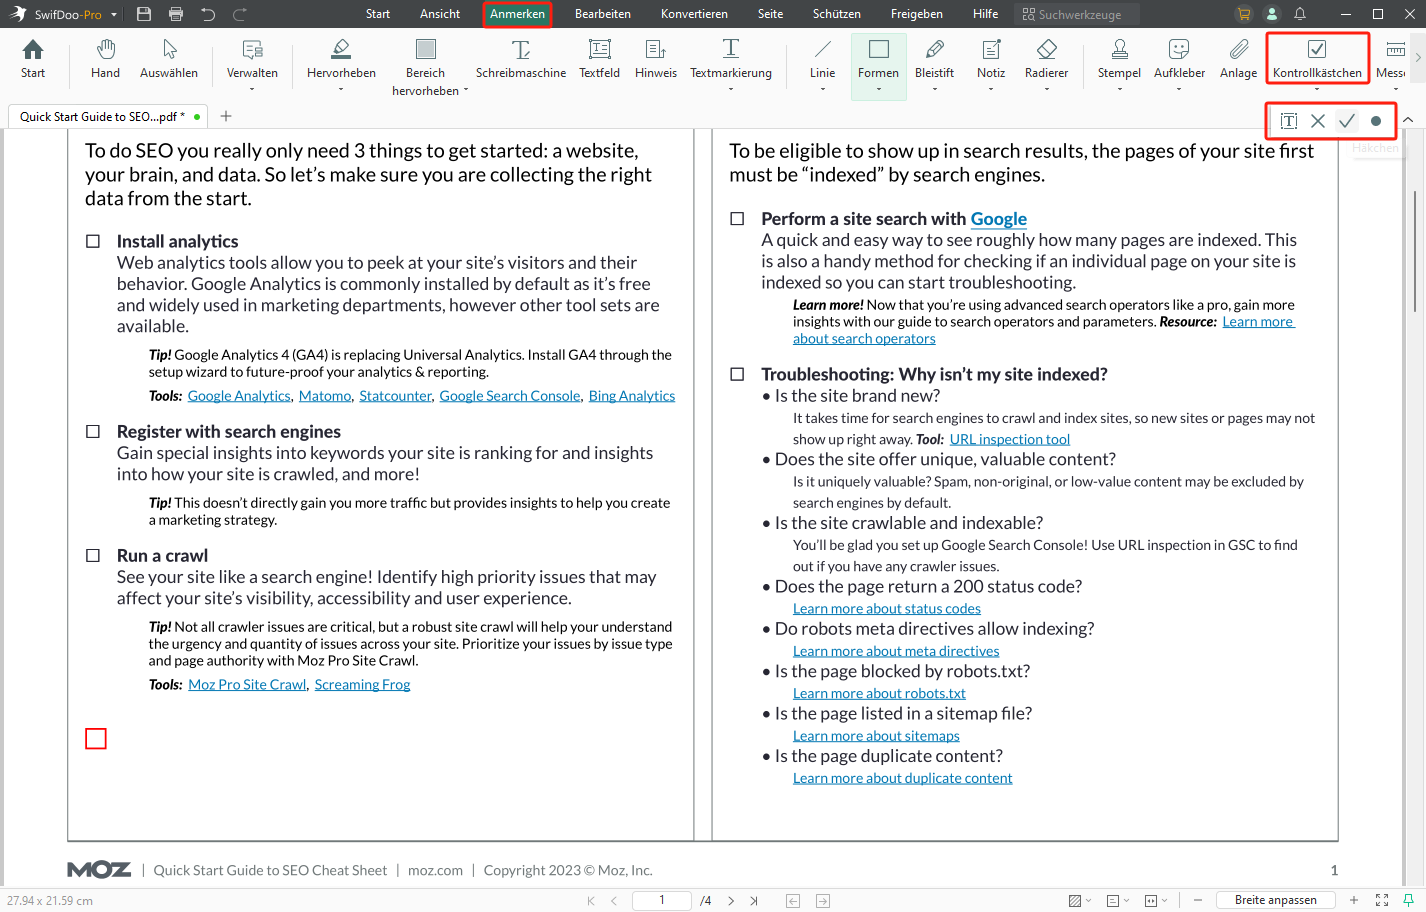Open notifications bell
This screenshot has height=912, width=1426.
1300,14
